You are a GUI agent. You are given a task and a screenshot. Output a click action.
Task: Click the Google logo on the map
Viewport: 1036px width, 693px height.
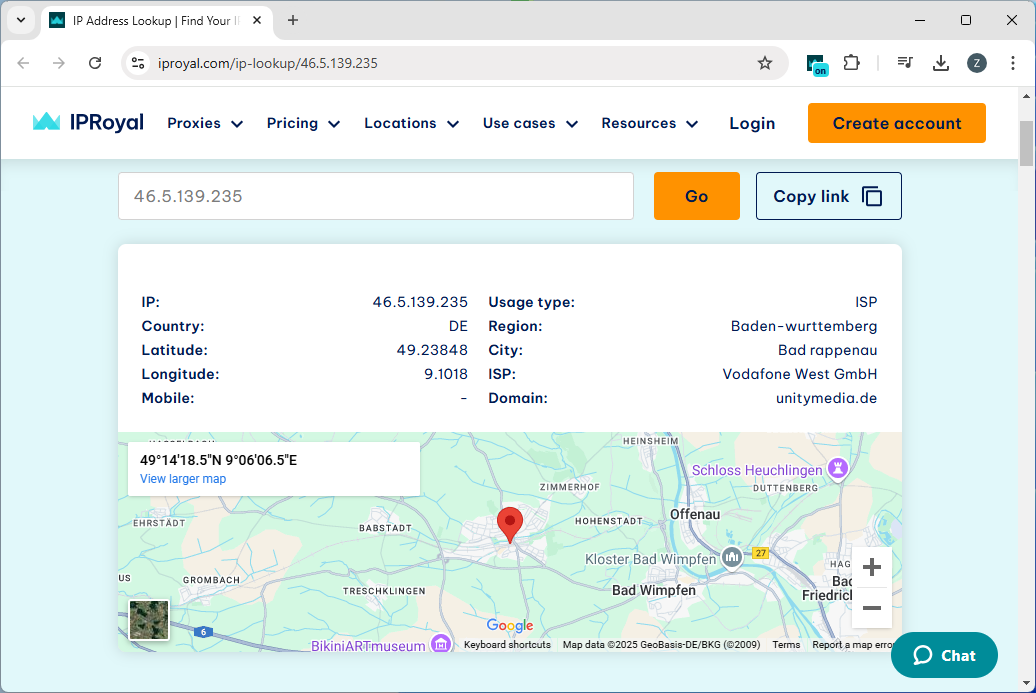click(x=509, y=625)
